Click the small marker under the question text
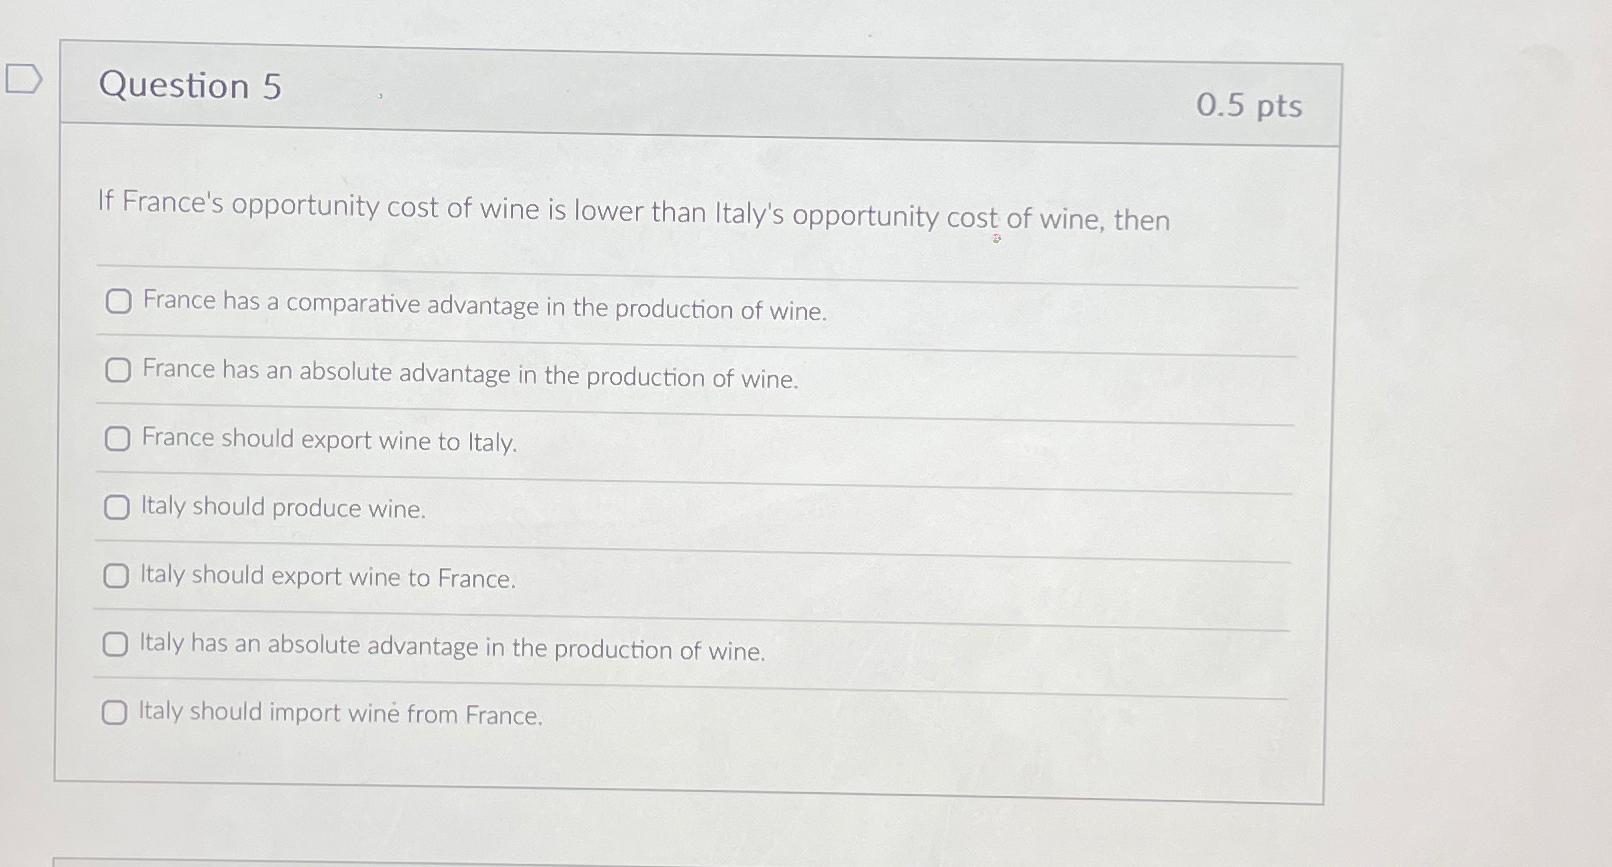 tap(996, 237)
